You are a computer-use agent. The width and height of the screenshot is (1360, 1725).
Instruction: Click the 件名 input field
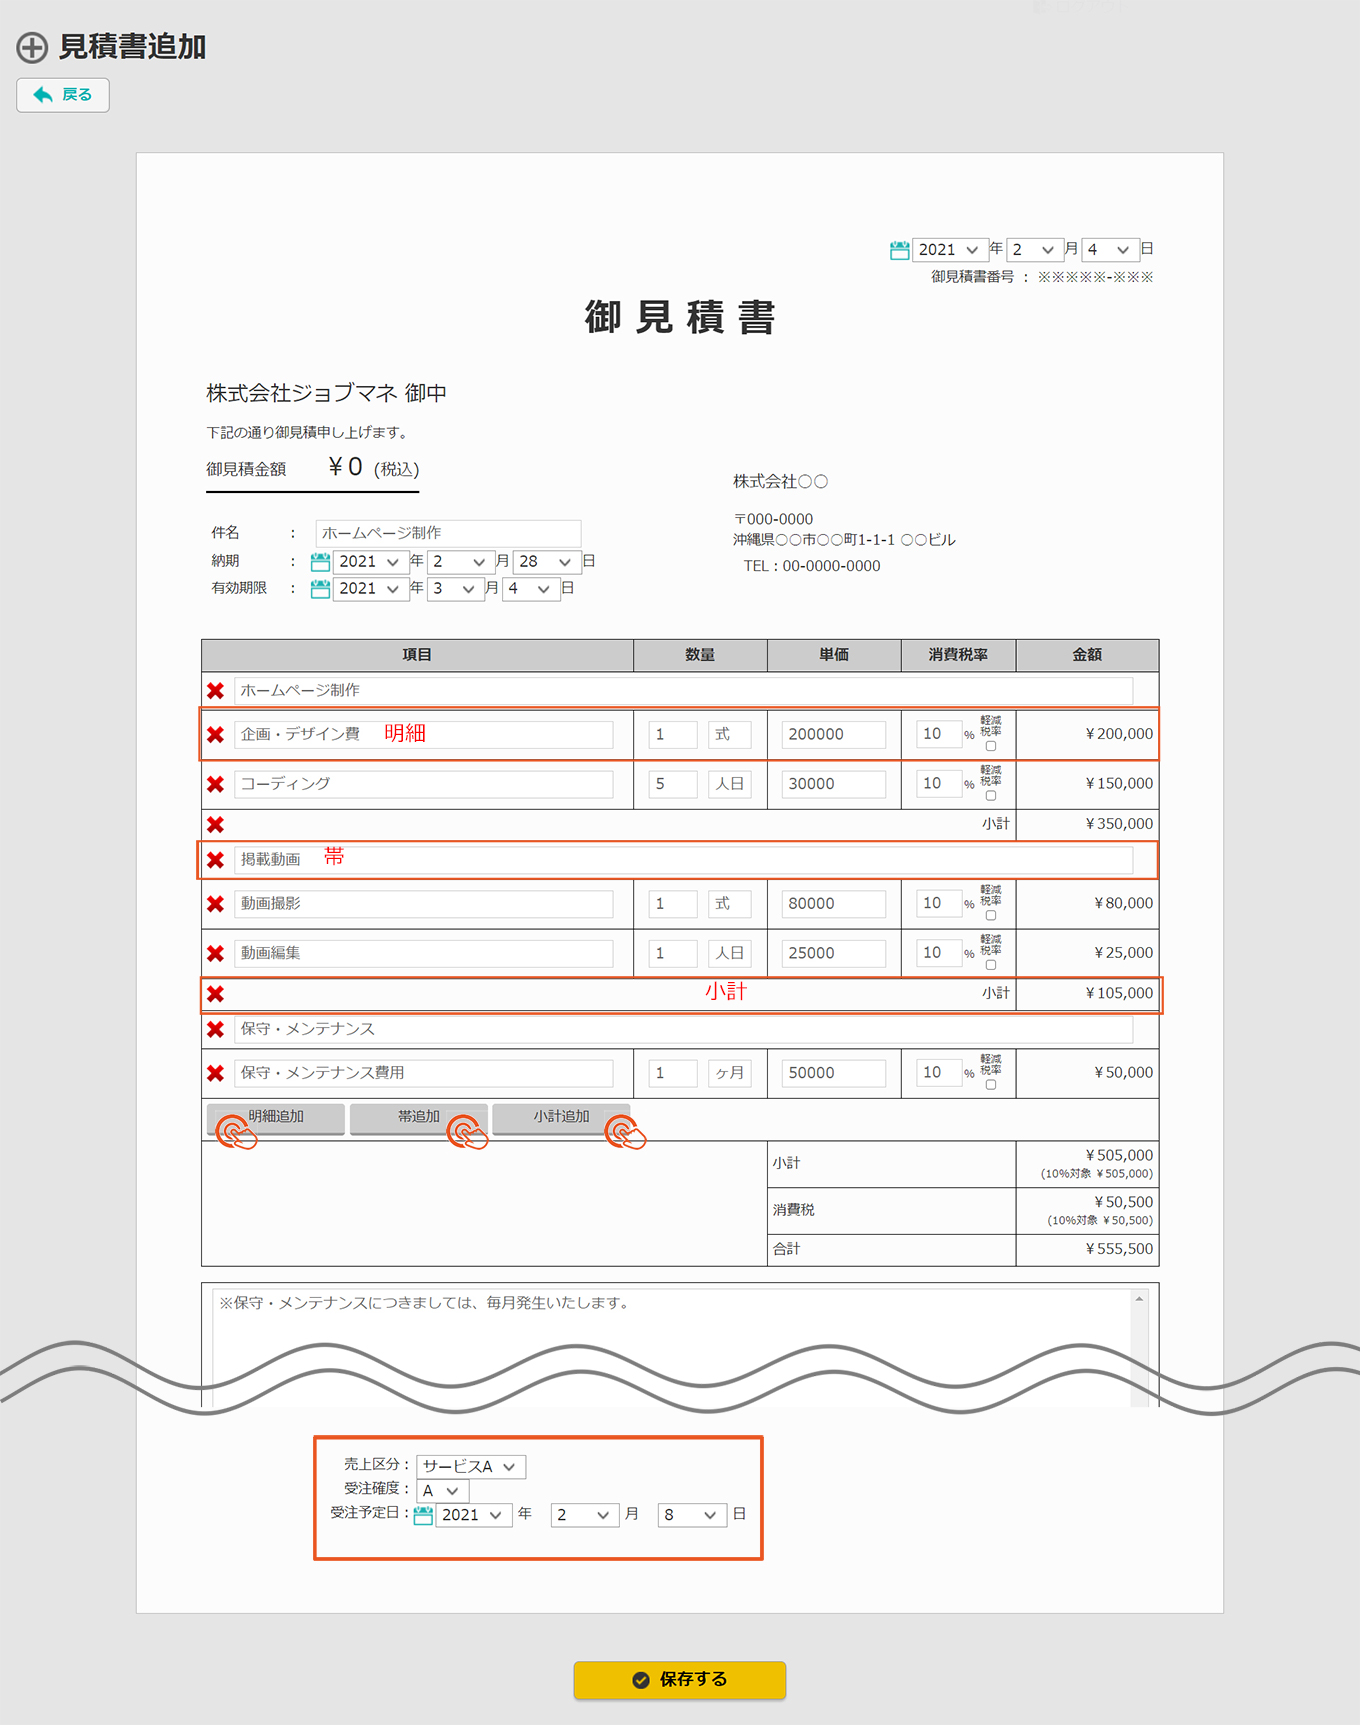tap(448, 533)
